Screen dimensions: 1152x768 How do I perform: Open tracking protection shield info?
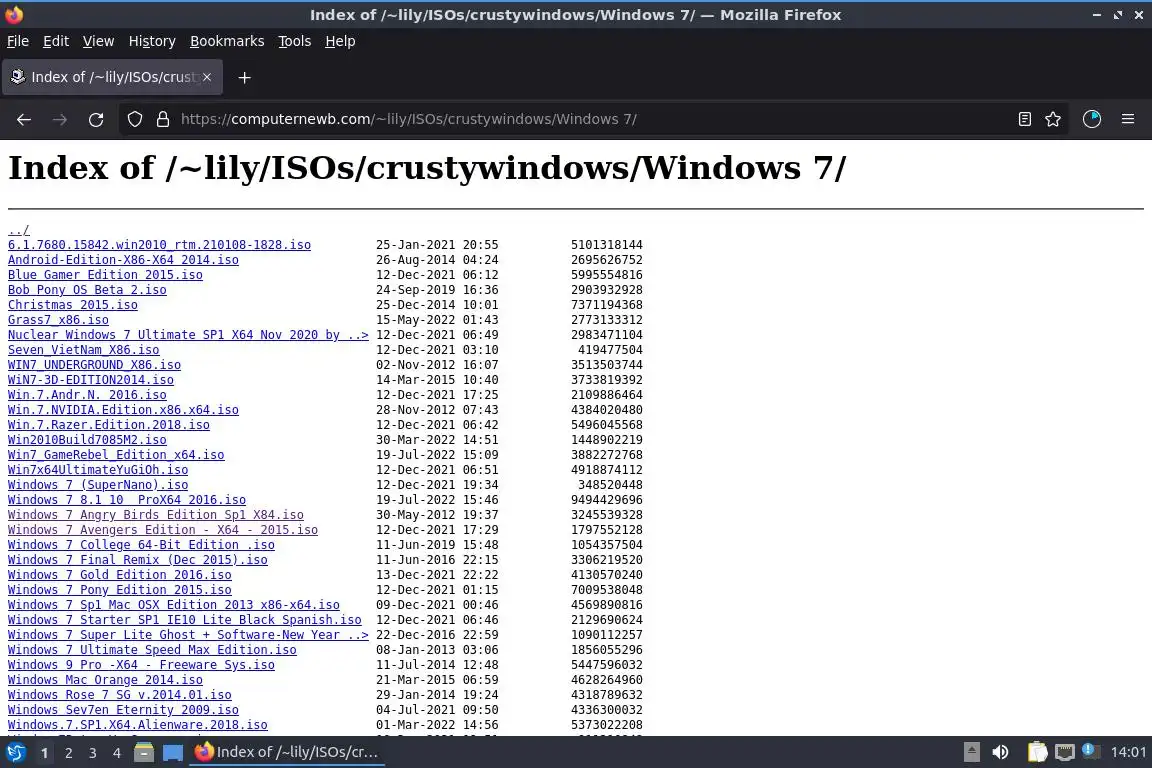(x=134, y=119)
